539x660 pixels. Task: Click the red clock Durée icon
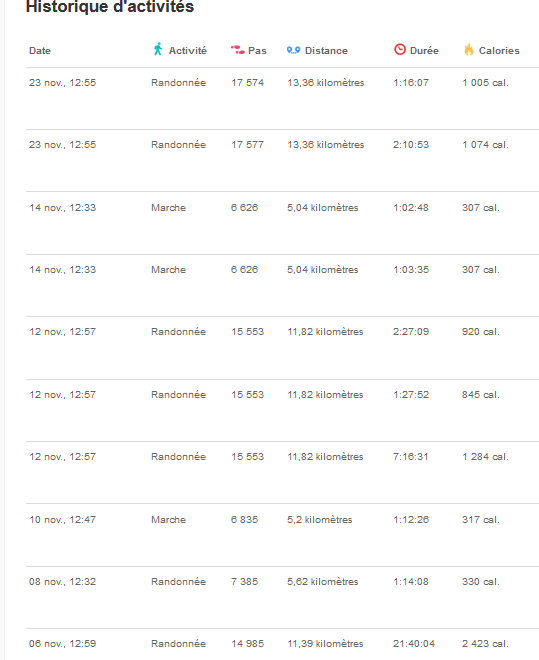pos(400,50)
